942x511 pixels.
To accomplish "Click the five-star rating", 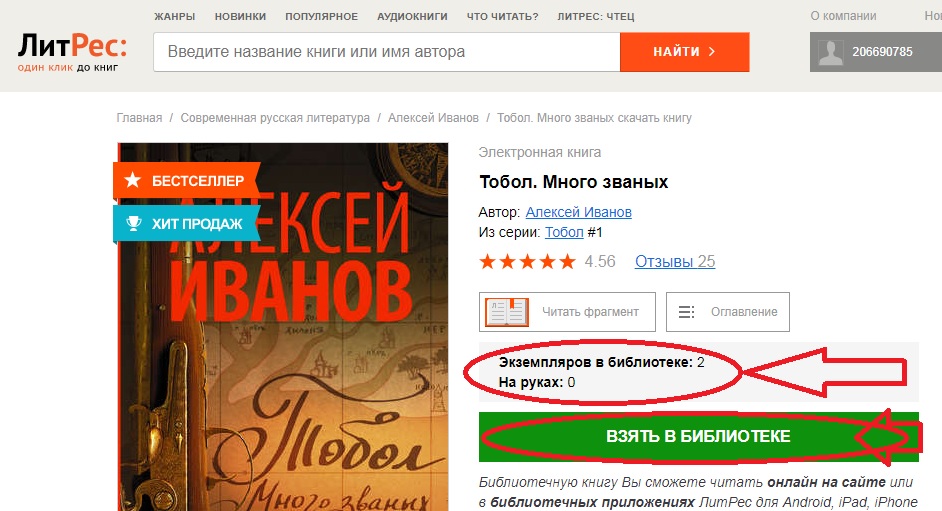I will 527,262.
